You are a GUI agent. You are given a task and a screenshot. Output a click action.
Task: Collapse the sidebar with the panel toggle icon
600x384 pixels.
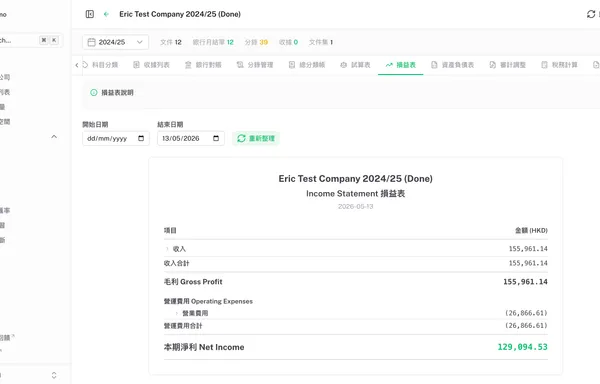pos(90,14)
